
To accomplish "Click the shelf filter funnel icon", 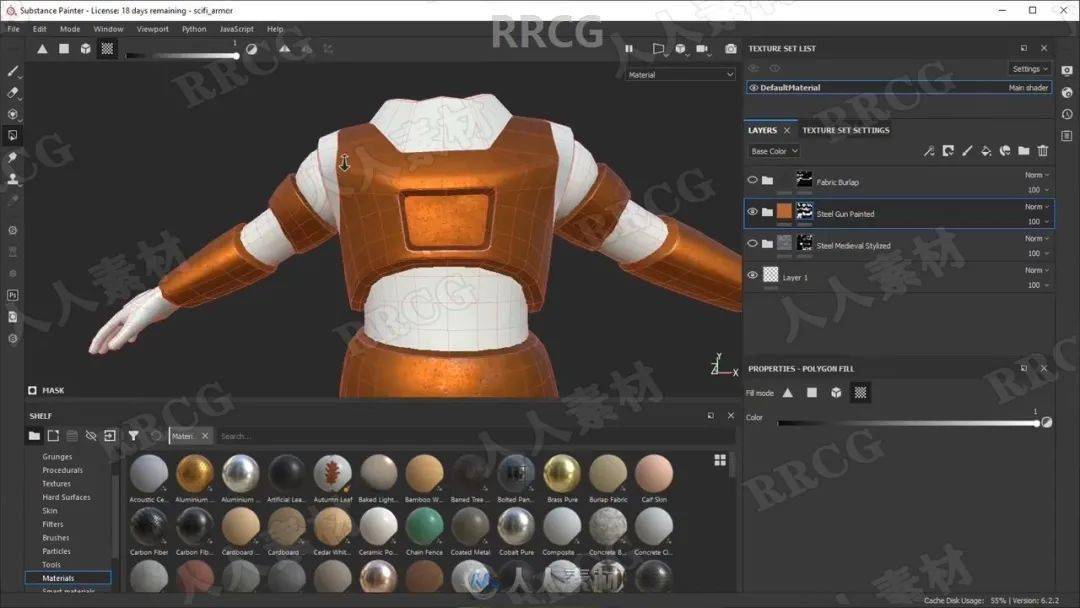I will (x=133, y=436).
